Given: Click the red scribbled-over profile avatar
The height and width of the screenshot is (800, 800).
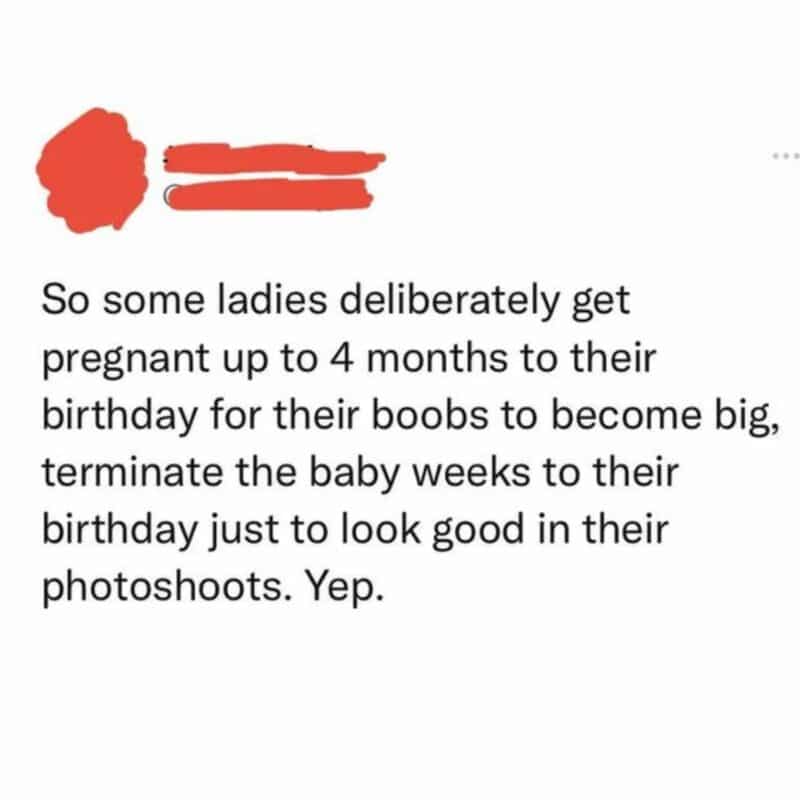Looking at the screenshot, I should click(92, 170).
